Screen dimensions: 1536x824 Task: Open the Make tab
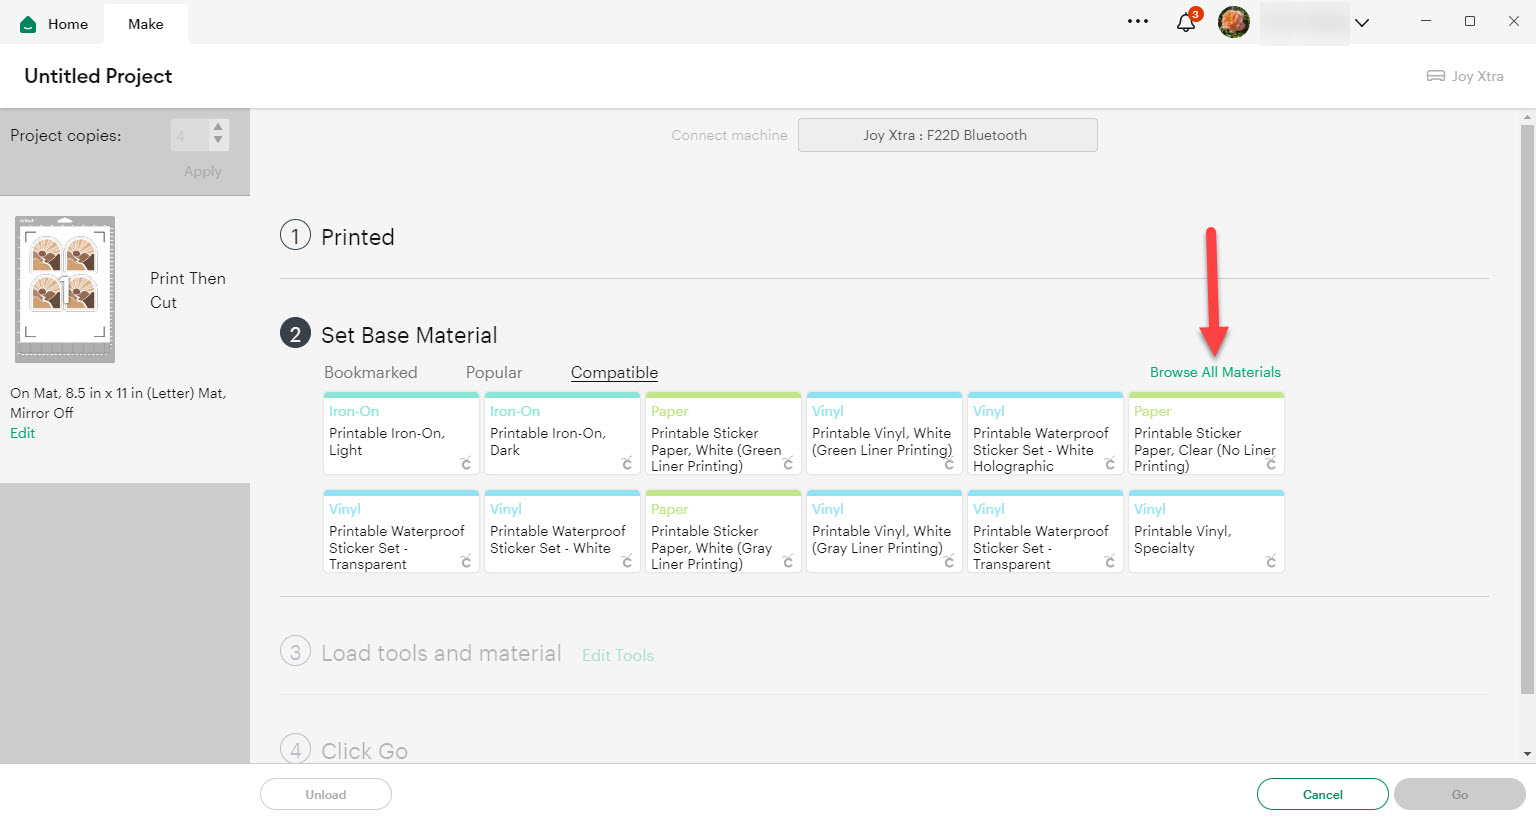[145, 24]
